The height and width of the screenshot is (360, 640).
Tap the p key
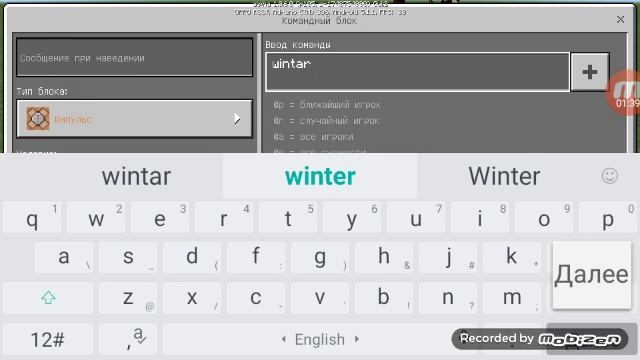(x=608, y=218)
